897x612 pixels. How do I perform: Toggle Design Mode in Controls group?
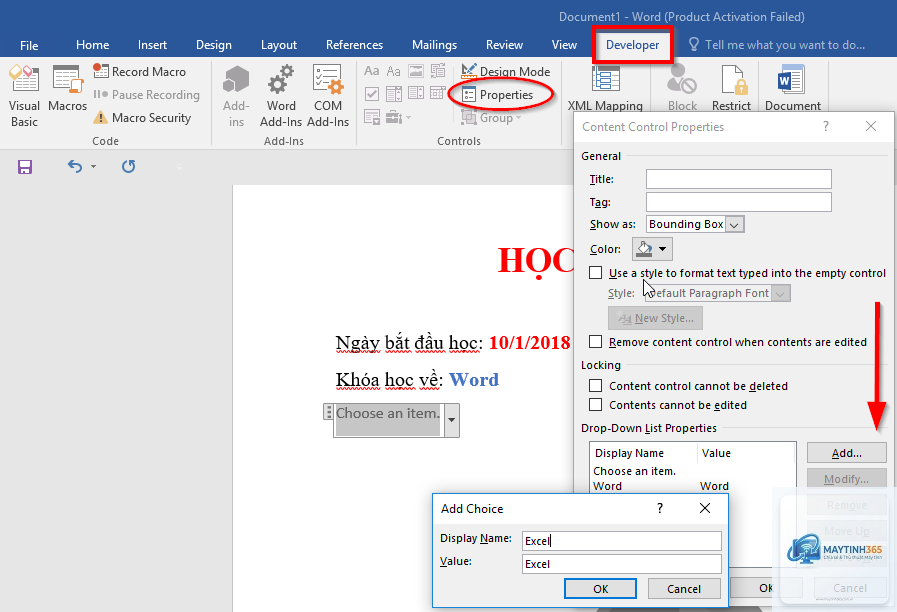tap(506, 71)
